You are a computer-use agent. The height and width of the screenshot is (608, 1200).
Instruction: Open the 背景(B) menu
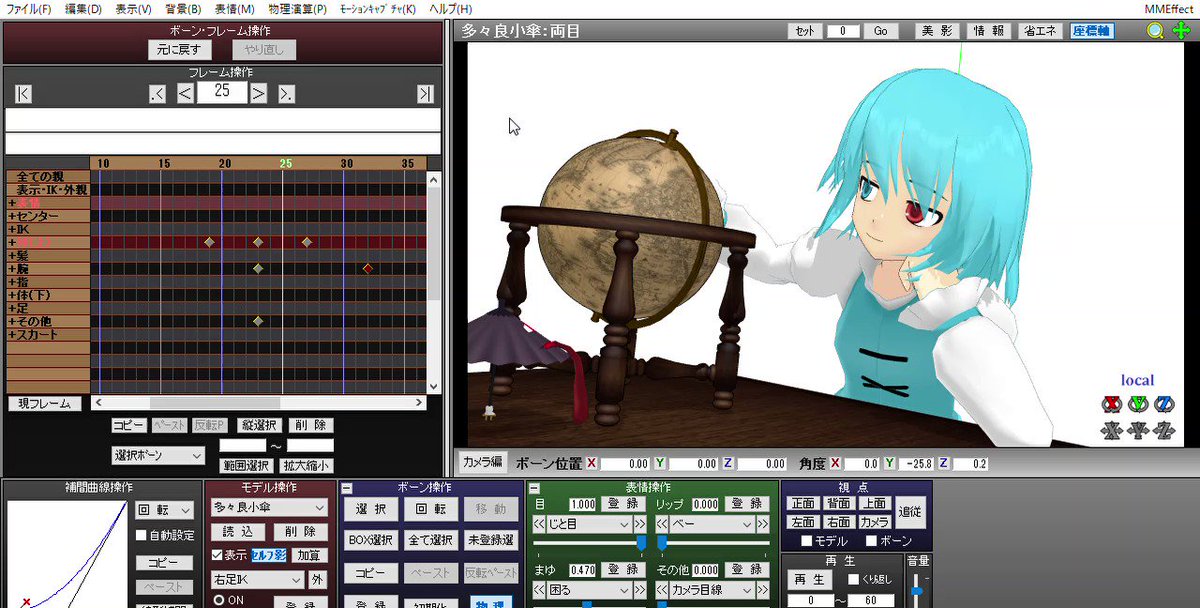pos(183,8)
